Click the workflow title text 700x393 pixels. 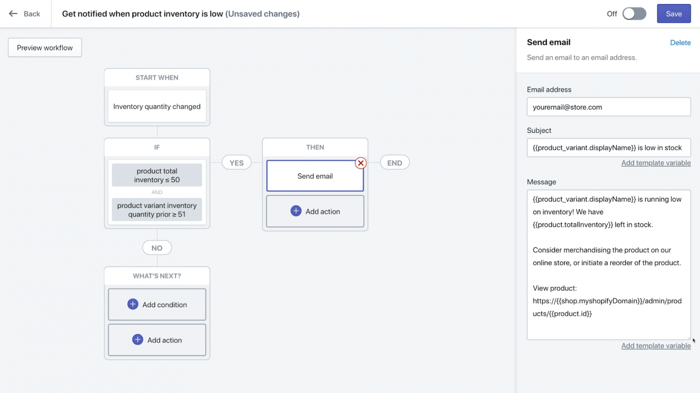click(180, 14)
